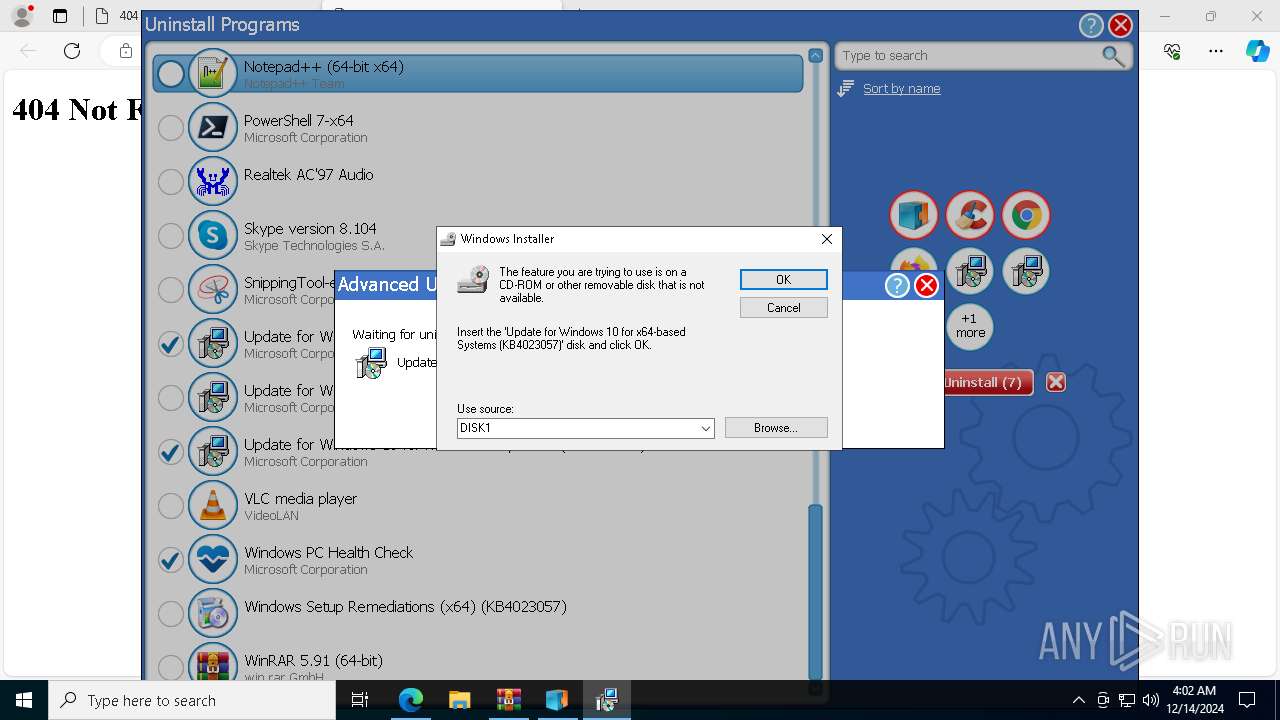Open help in the Advanced Uninstaller progress dialog

click(897, 286)
